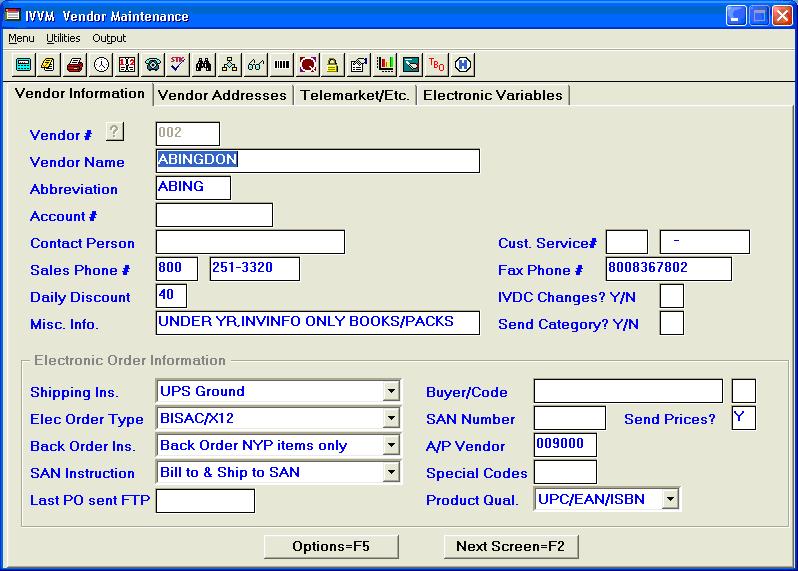The height and width of the screenshot is (571, 798).
Task: Click the blue H circle icon
Action: coord(463,65)
